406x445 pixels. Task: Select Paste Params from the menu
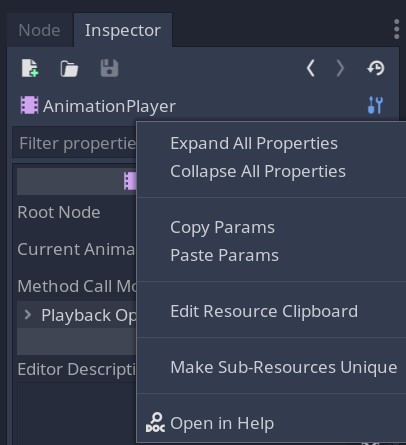tap(224, 256)
